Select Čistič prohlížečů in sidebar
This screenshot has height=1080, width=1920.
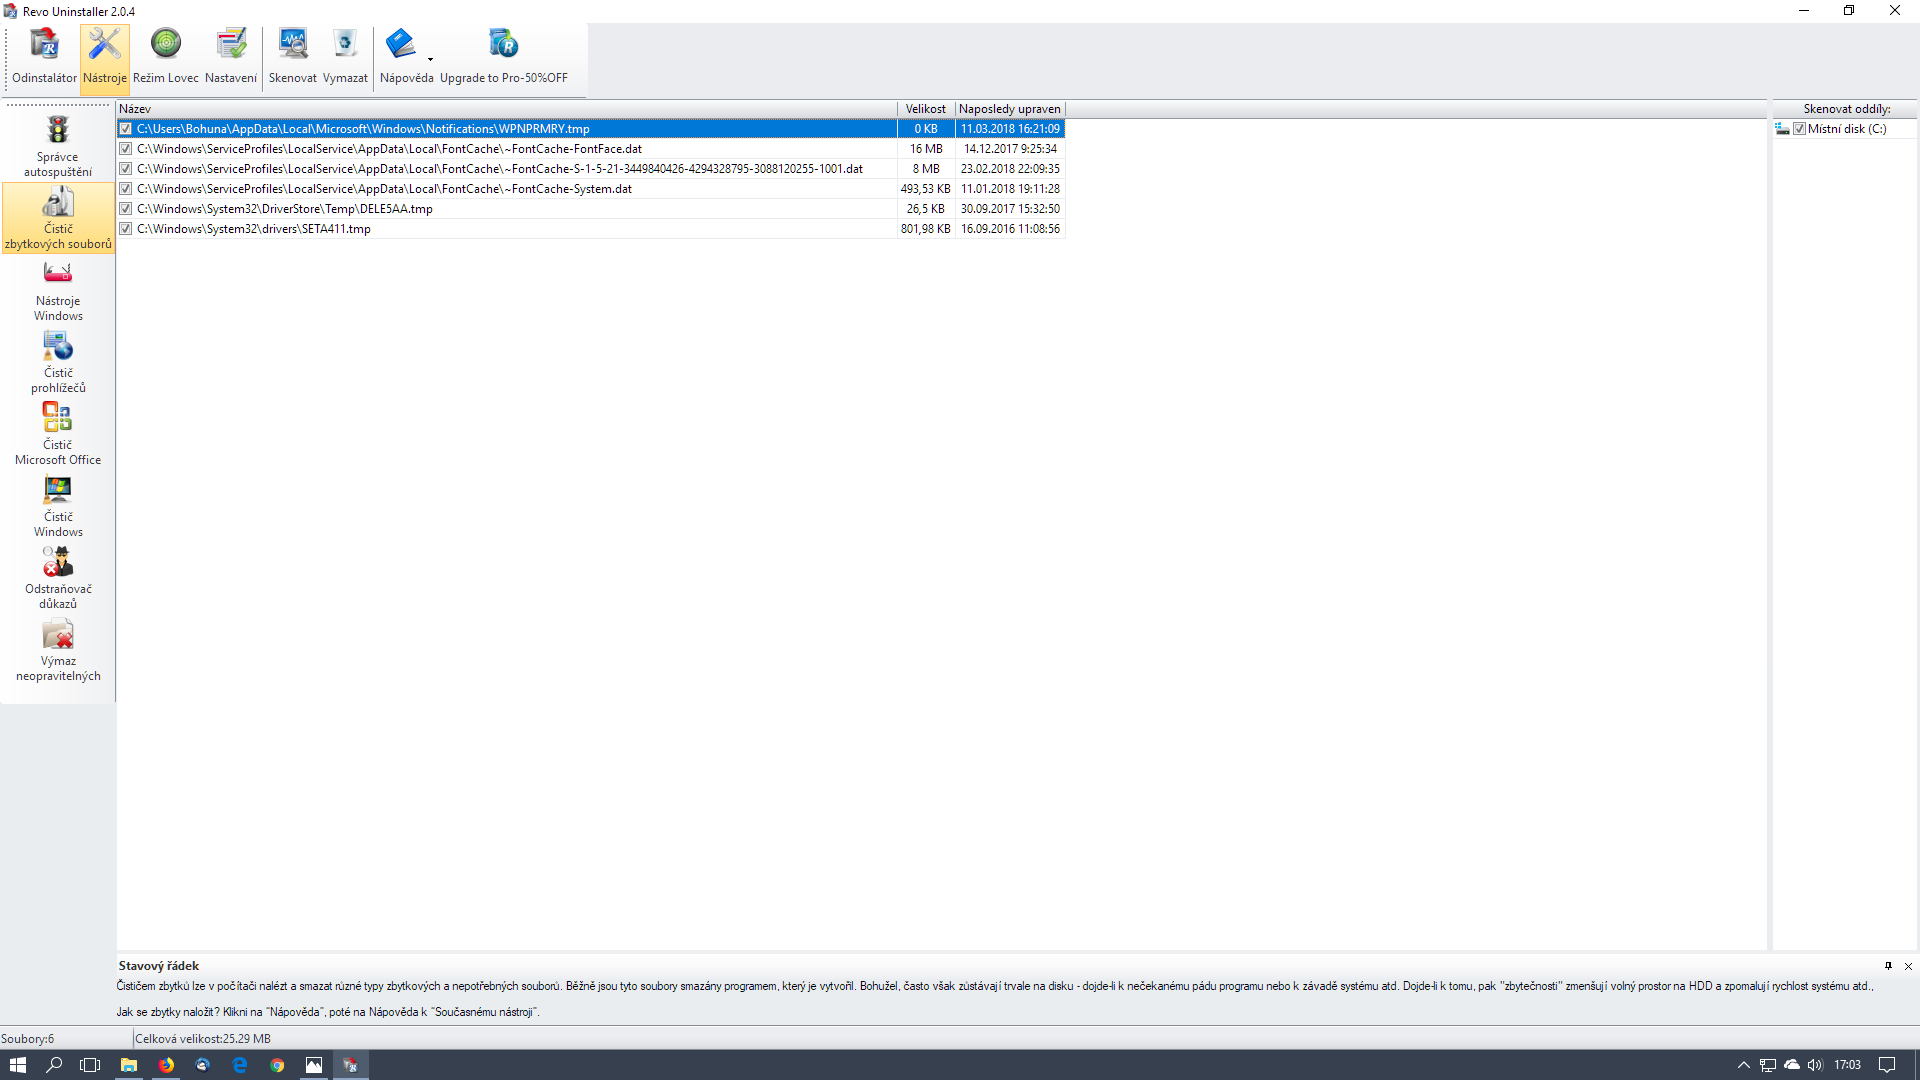(x=58, y=362)
